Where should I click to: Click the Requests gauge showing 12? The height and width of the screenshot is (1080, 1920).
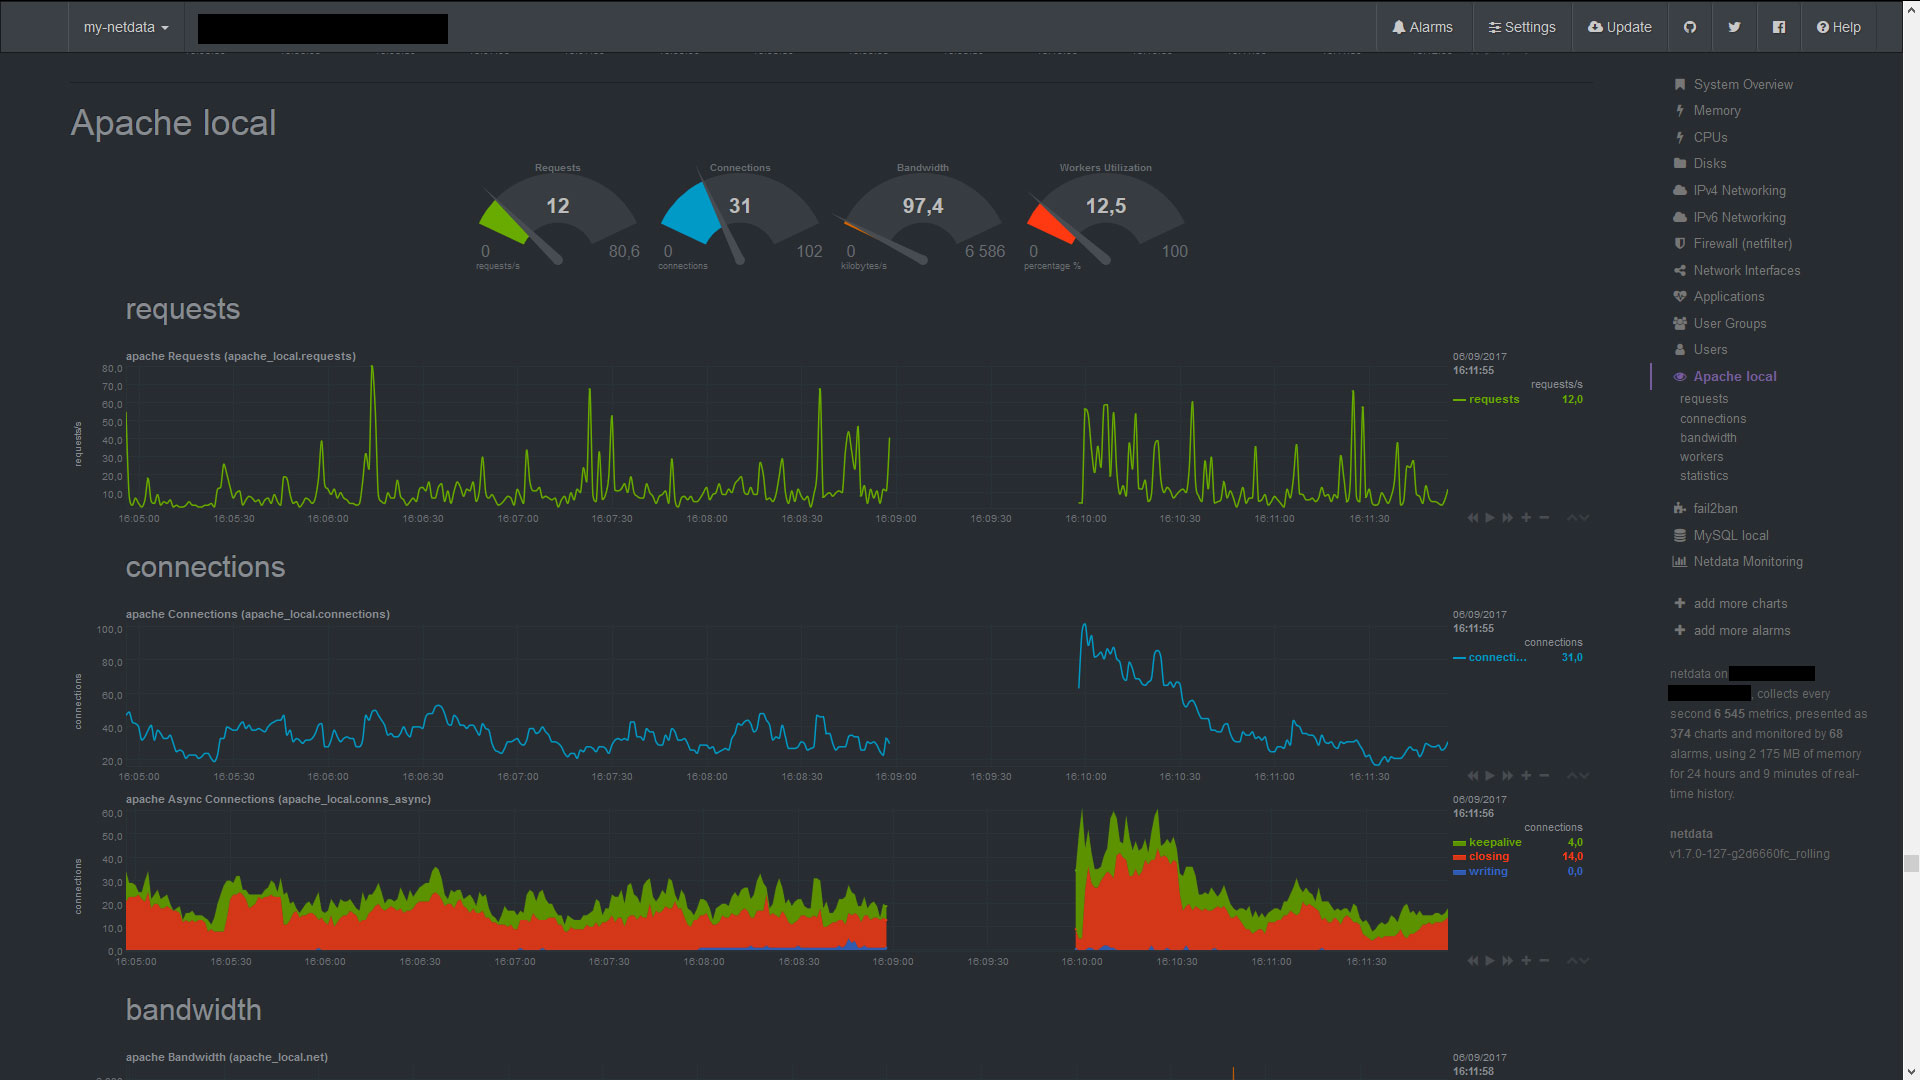(x=558, y=217)
